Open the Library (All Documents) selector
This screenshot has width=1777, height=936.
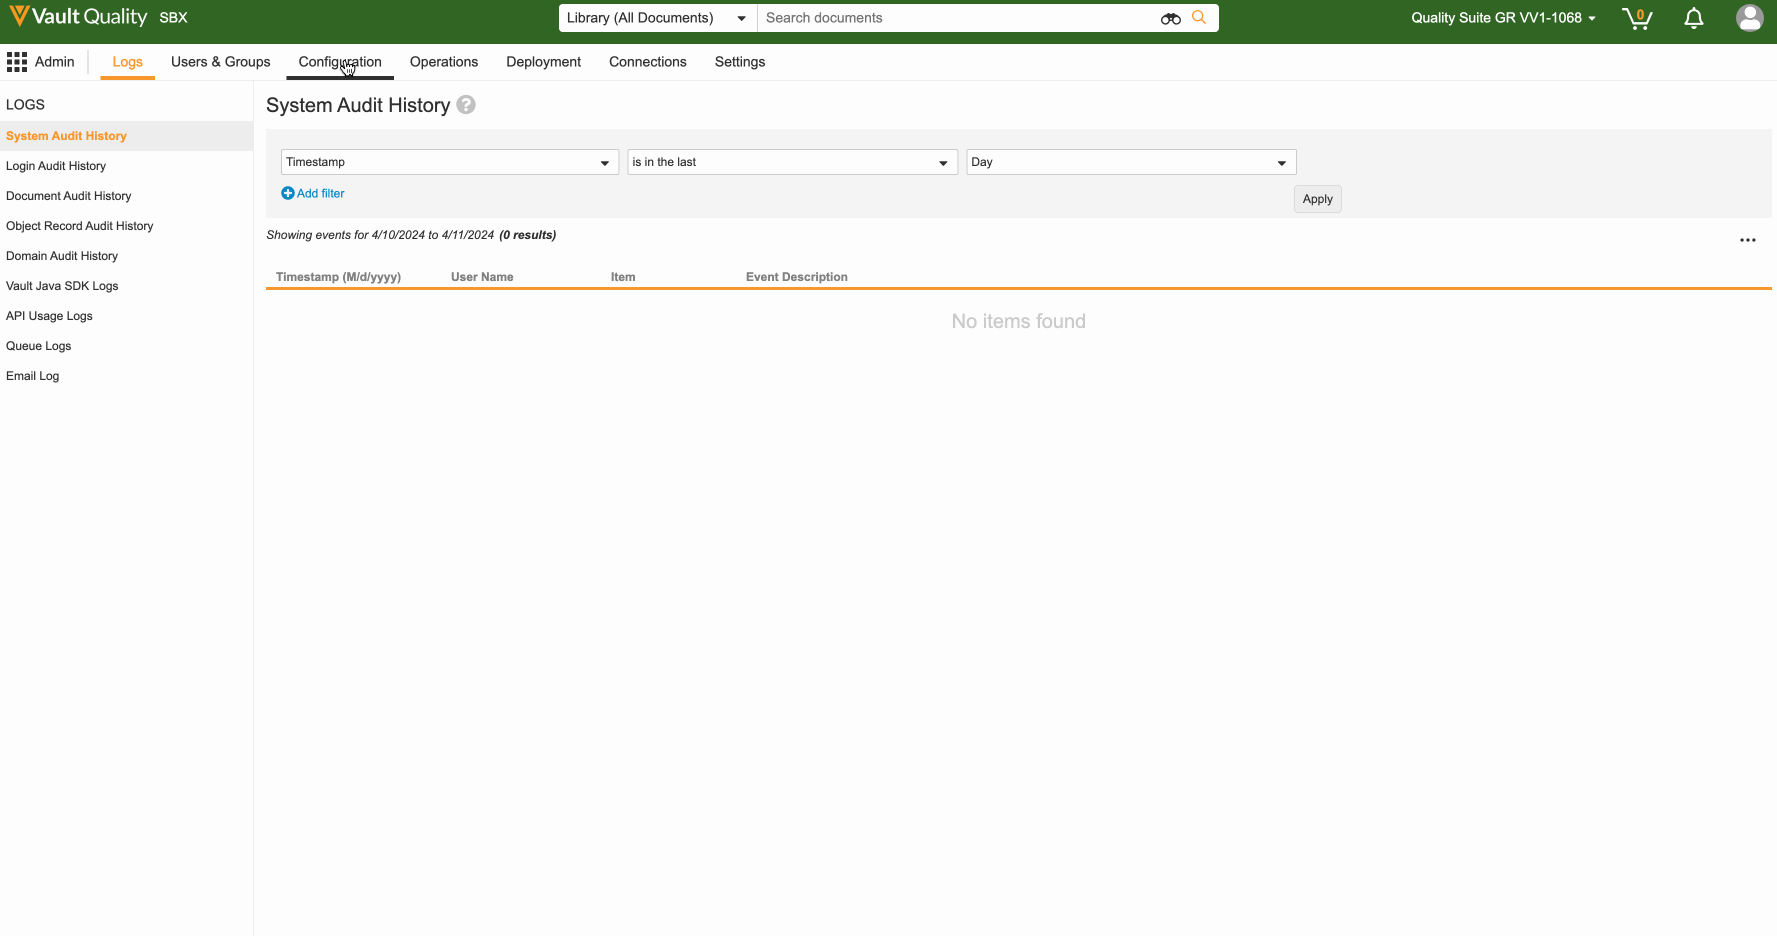656,18
